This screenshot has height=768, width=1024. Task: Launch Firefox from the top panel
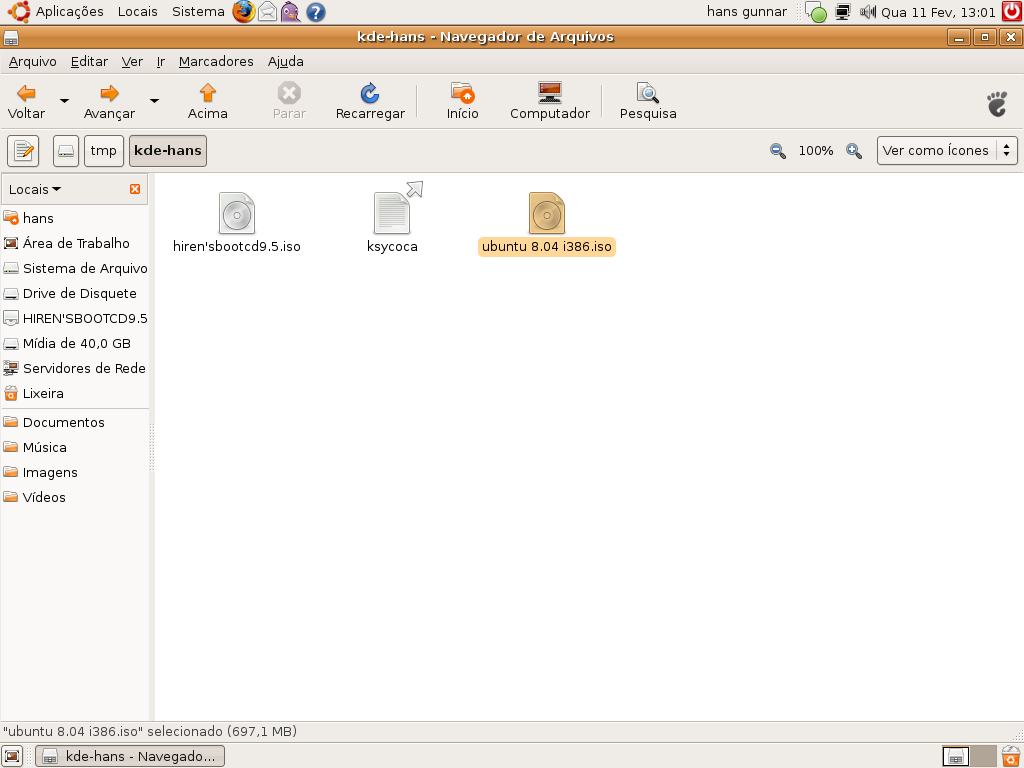[244, 12]
